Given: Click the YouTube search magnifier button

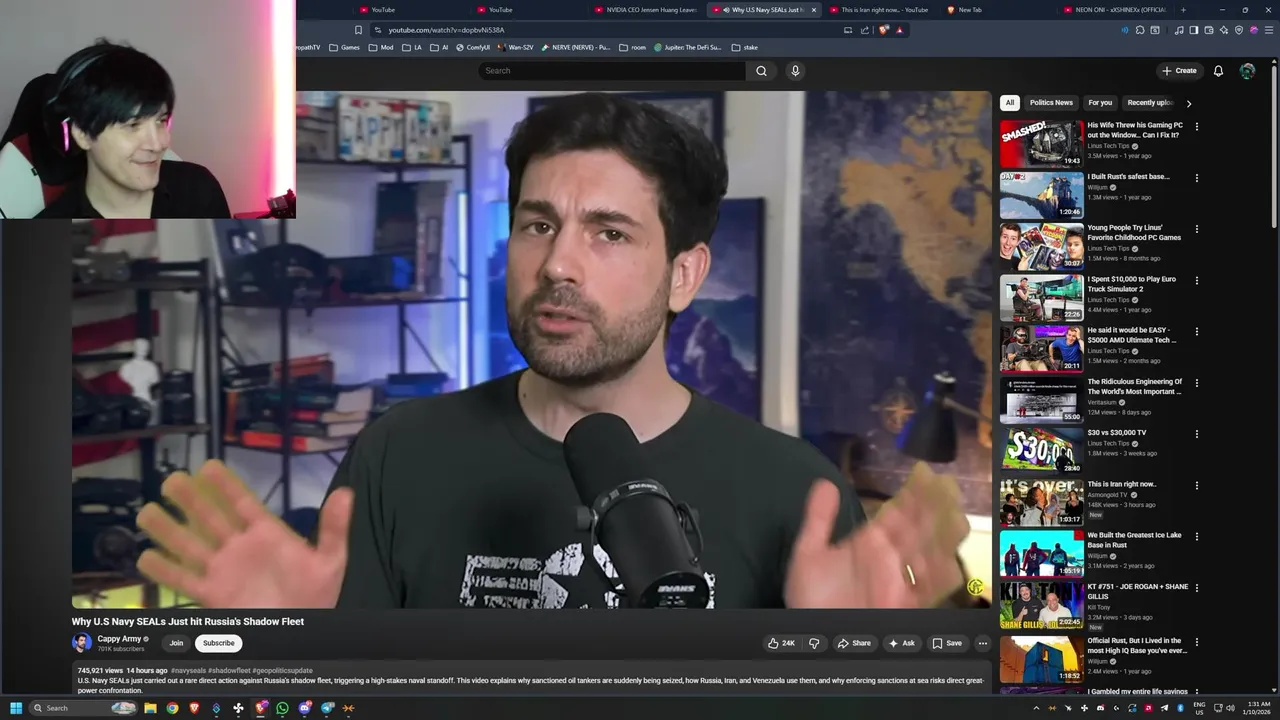Looking at the screenshot, I should coord(761,71).
